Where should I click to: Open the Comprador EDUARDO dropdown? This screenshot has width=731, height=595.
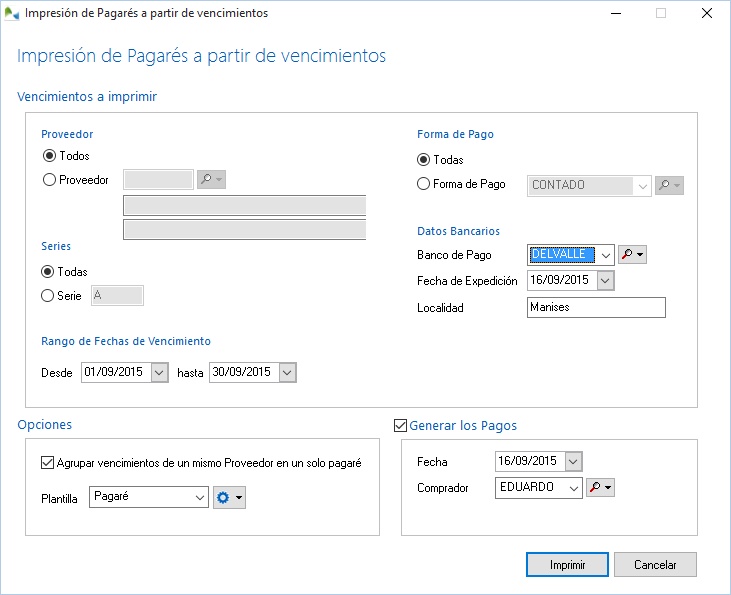click(572, 488)
